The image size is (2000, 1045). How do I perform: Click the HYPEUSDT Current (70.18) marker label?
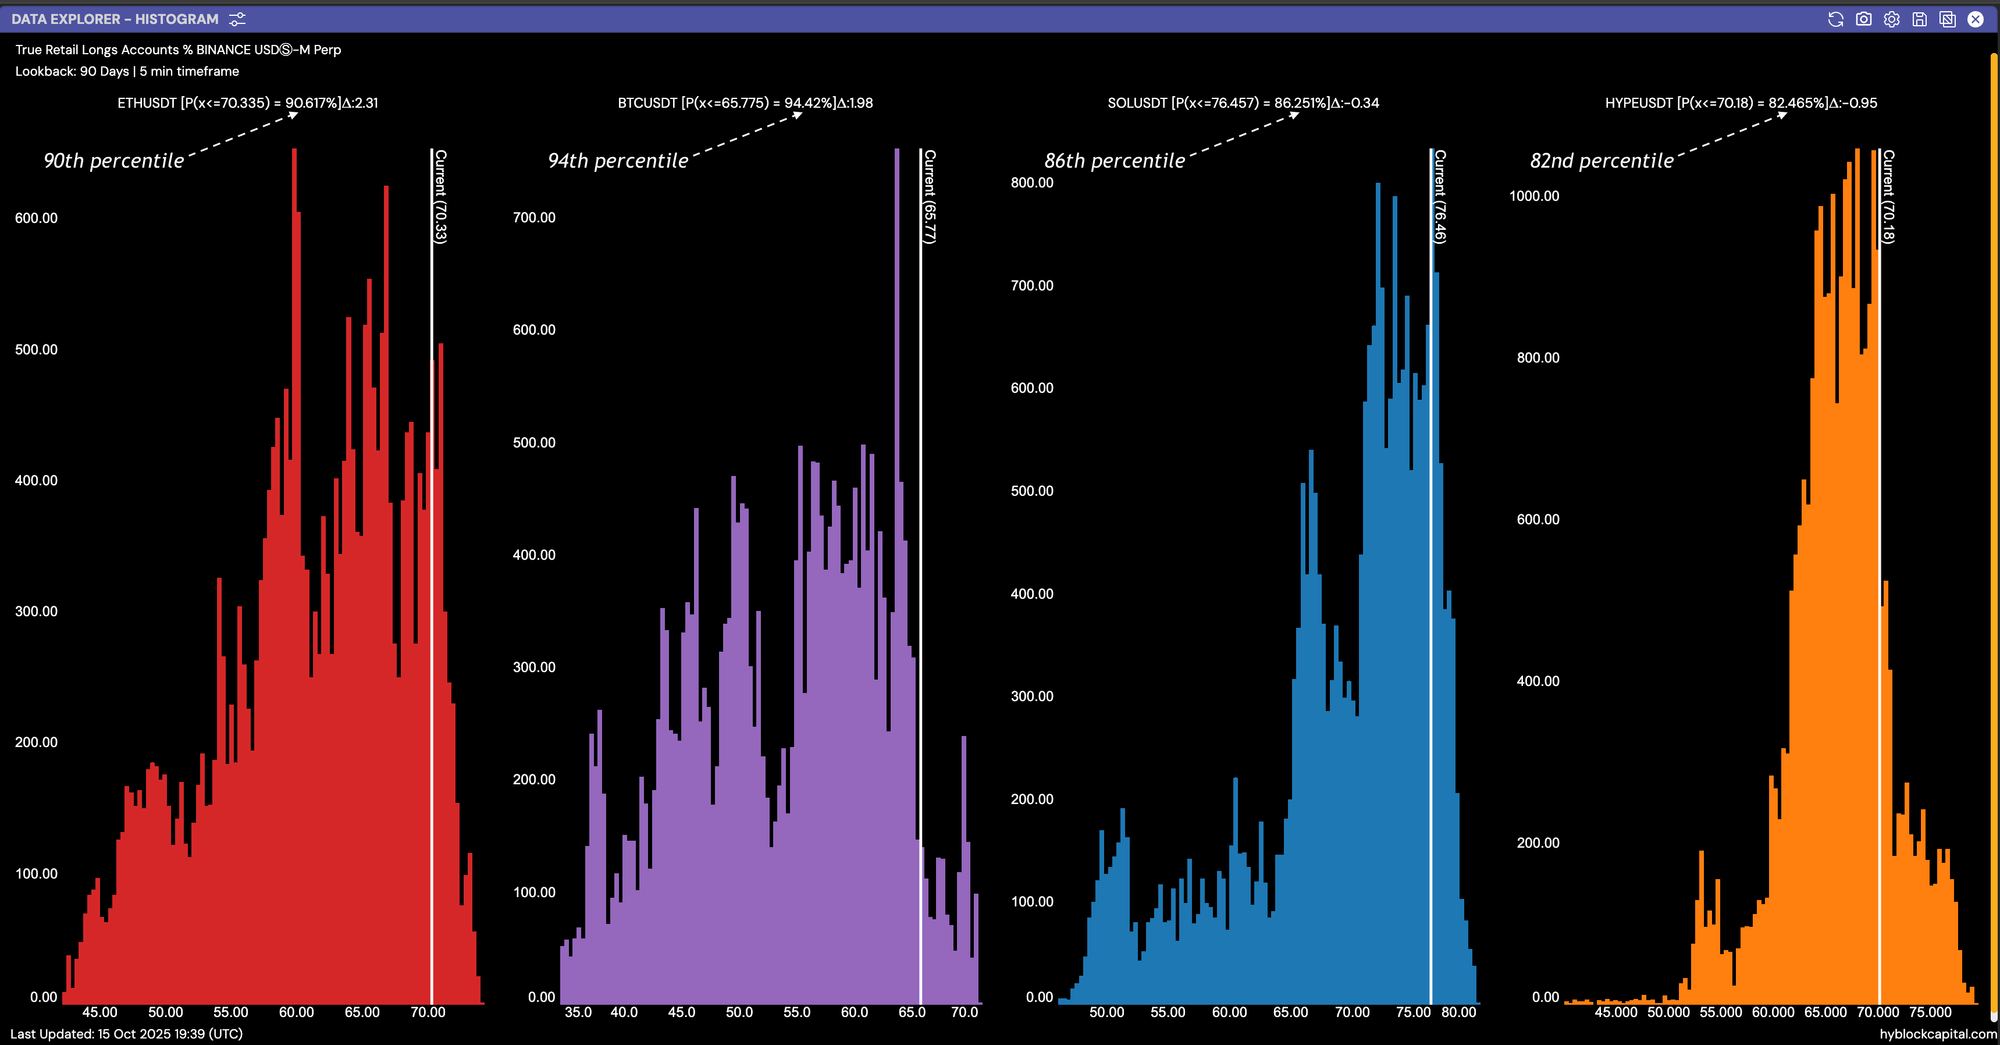pyautogui.click(x=1888, y=197)
